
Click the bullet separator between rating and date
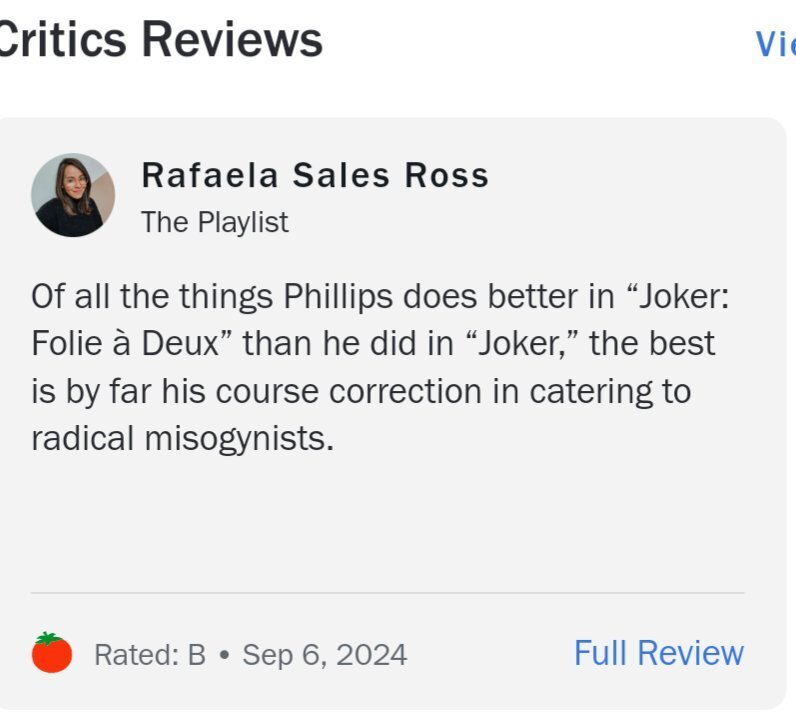coord(224,655)
